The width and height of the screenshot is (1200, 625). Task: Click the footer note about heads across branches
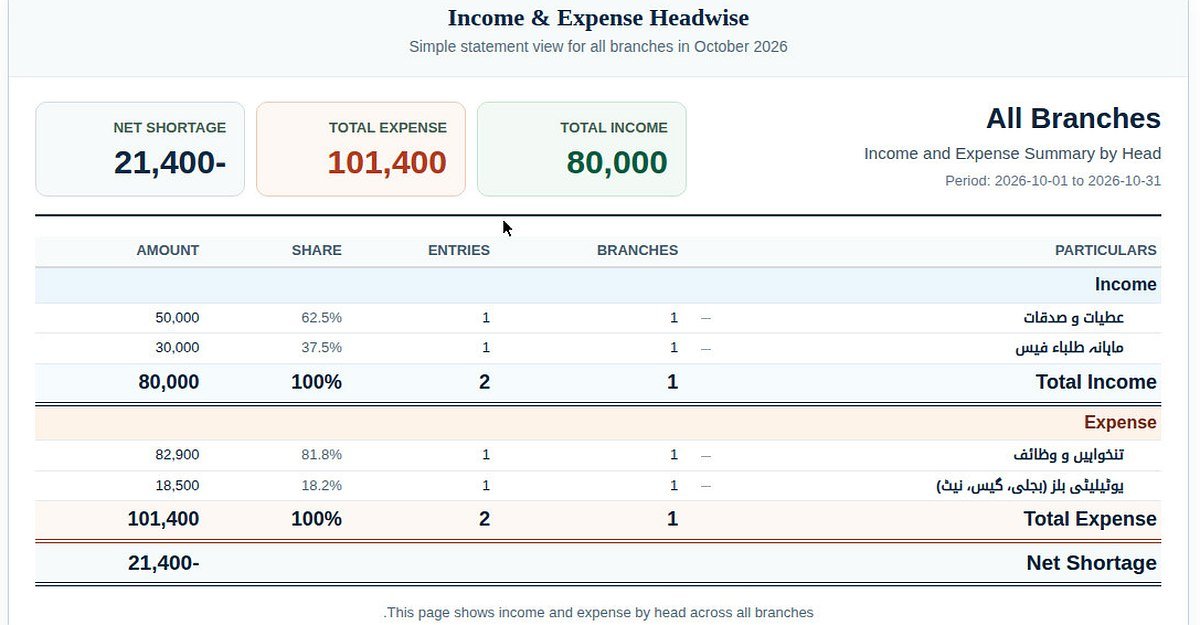(x=598, y=612)
